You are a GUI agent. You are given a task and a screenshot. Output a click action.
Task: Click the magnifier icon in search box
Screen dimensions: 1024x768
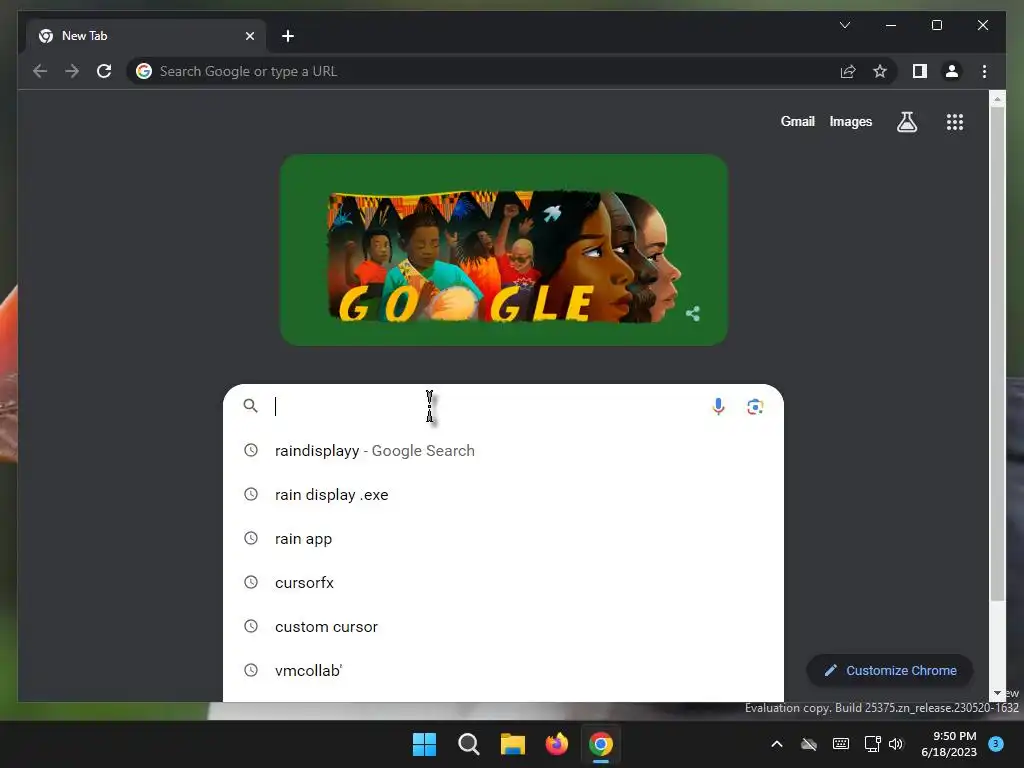250,406
